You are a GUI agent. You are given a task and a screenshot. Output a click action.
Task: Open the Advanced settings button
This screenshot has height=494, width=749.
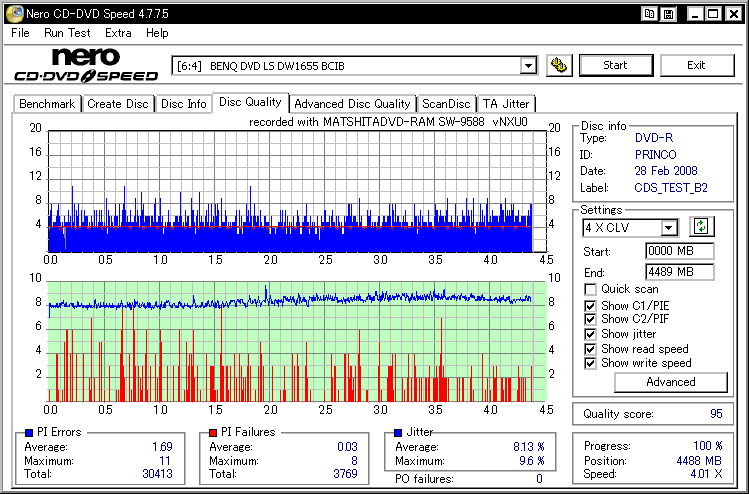pyautogui.click(x=670, y=382)
